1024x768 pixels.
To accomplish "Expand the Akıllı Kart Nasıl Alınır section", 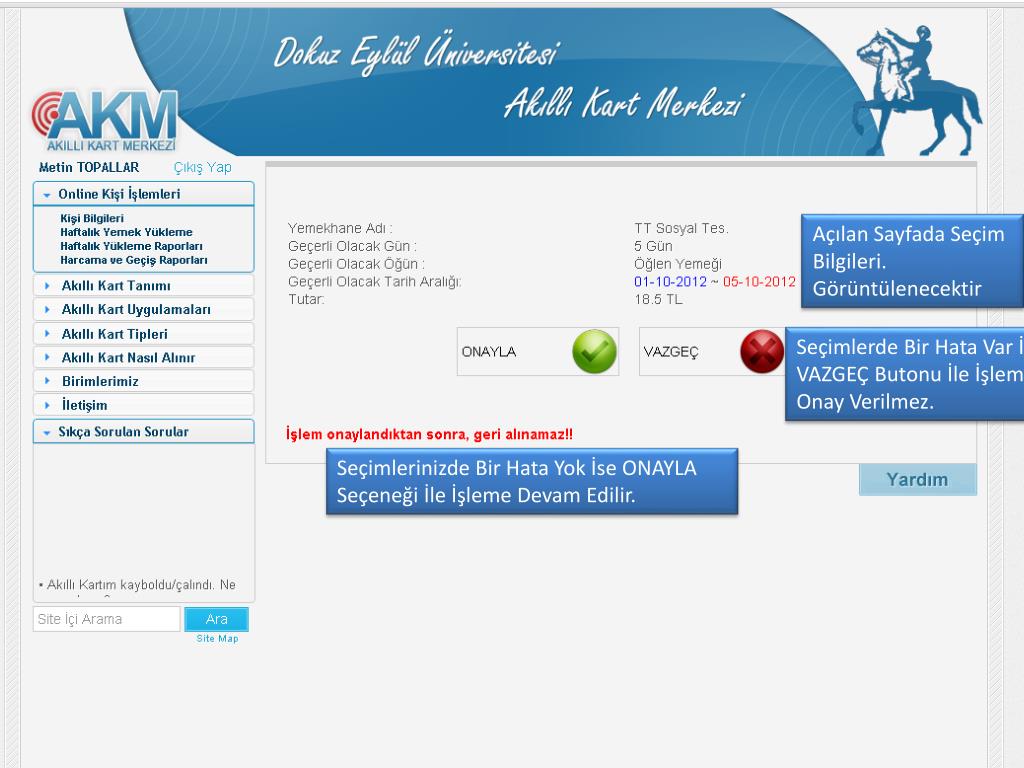I will pyautogui.click(x=143, y=357).
